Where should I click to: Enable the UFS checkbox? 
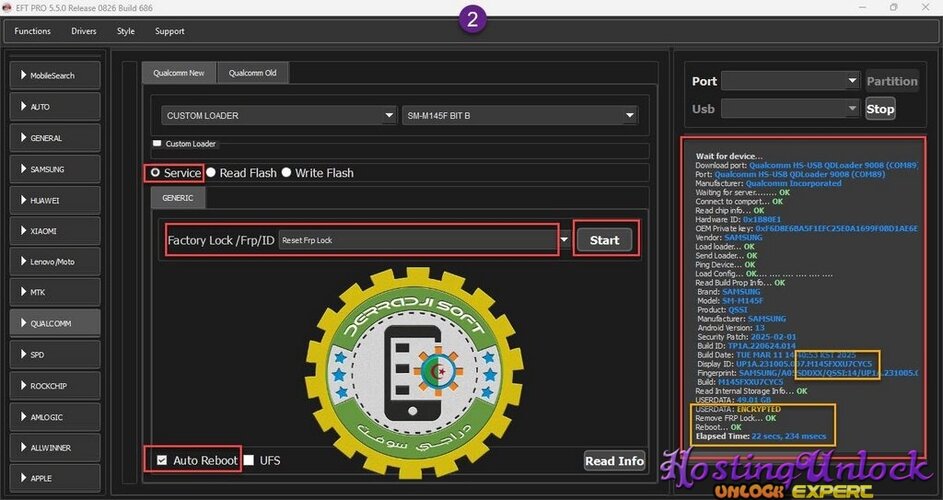(249, 460)
